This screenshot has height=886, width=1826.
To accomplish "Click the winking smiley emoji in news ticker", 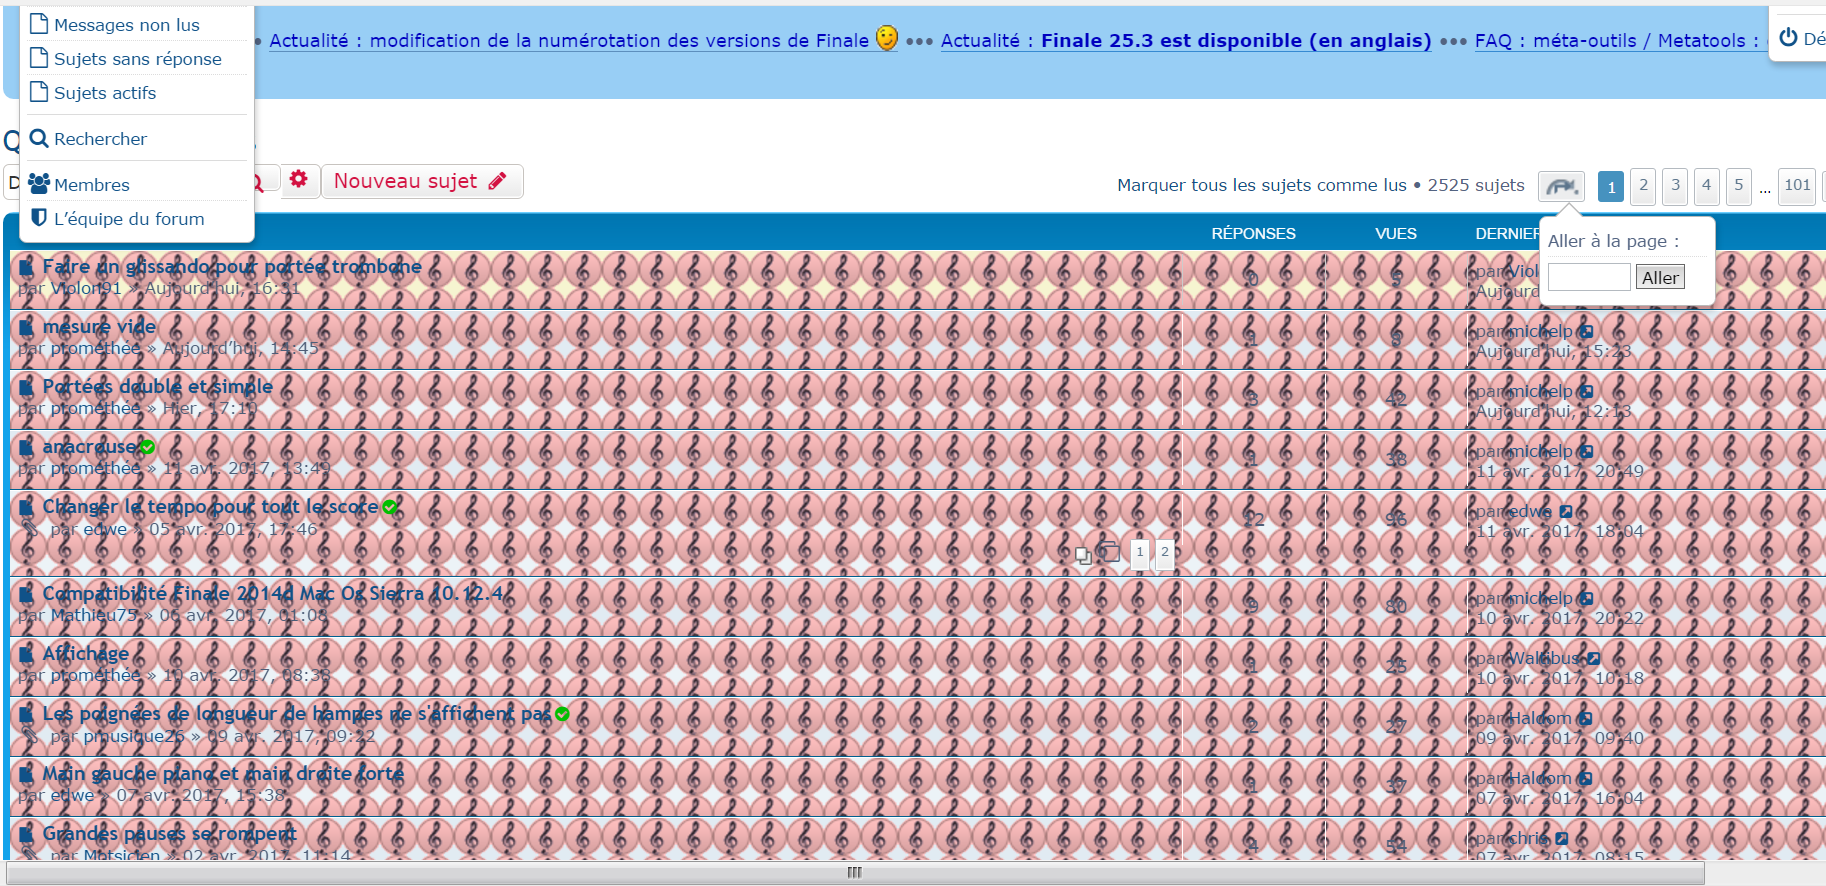I will [x=886, y=38].
